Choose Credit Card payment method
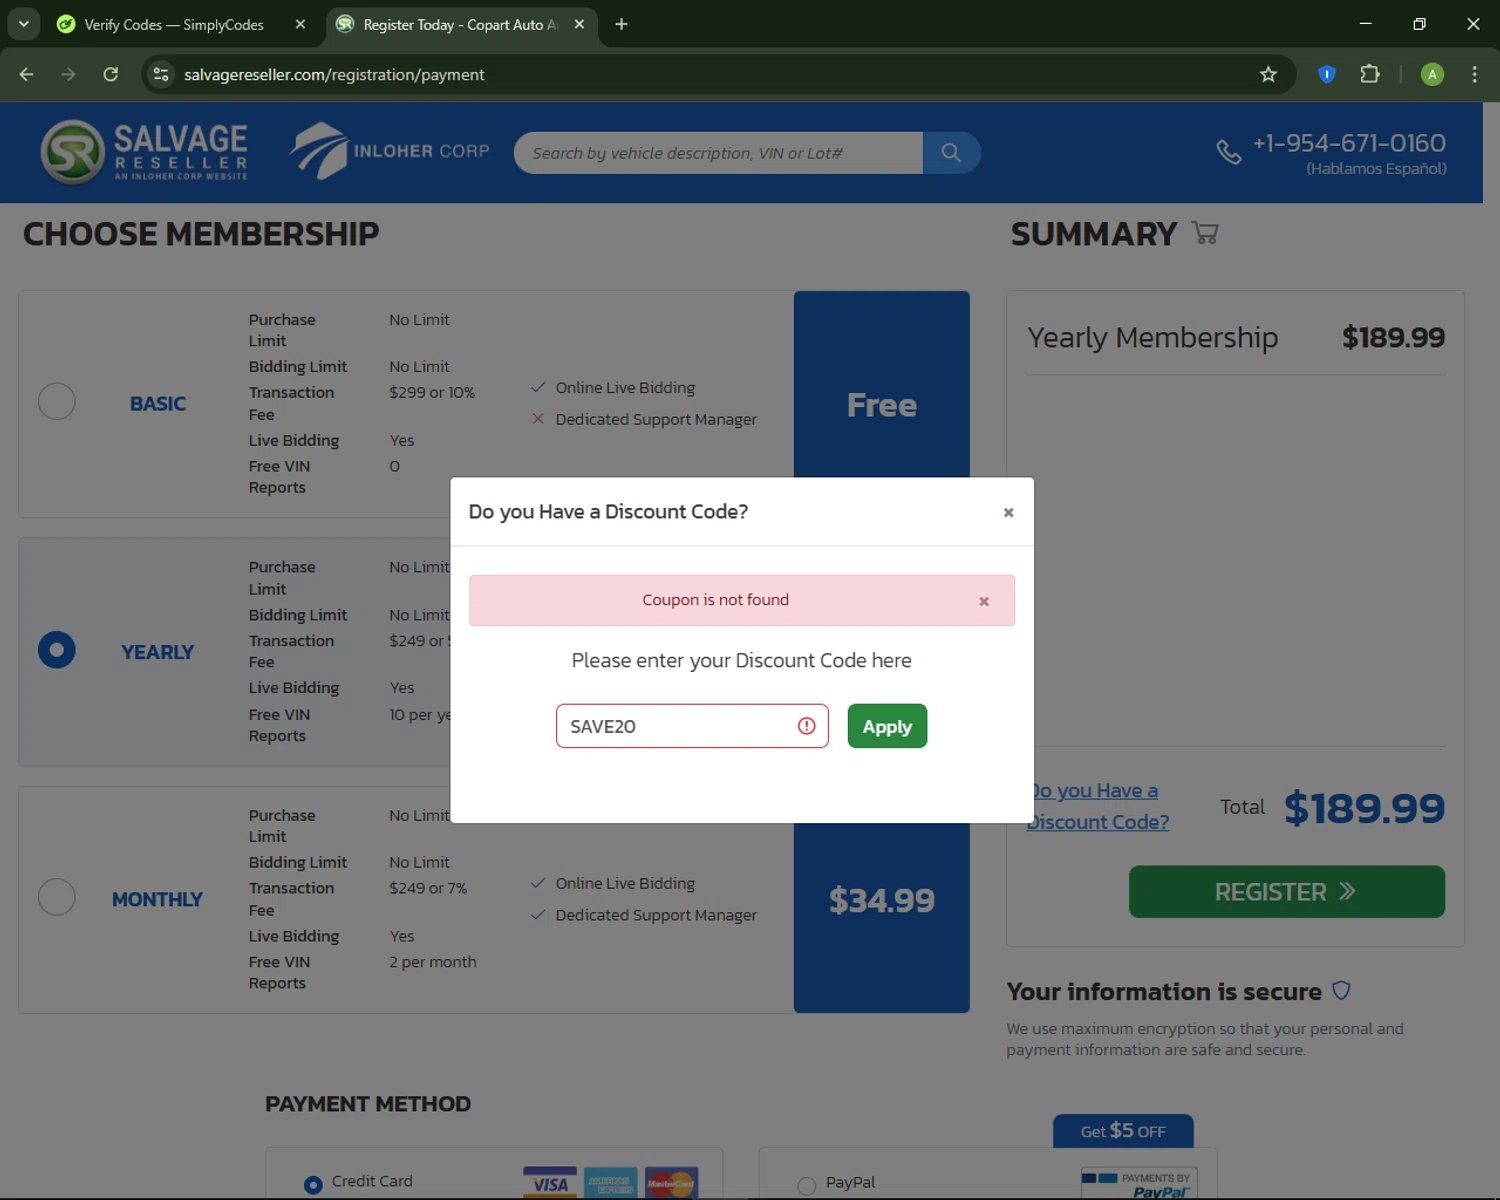This screenshot has height=1200, width=1500. 313,1184
